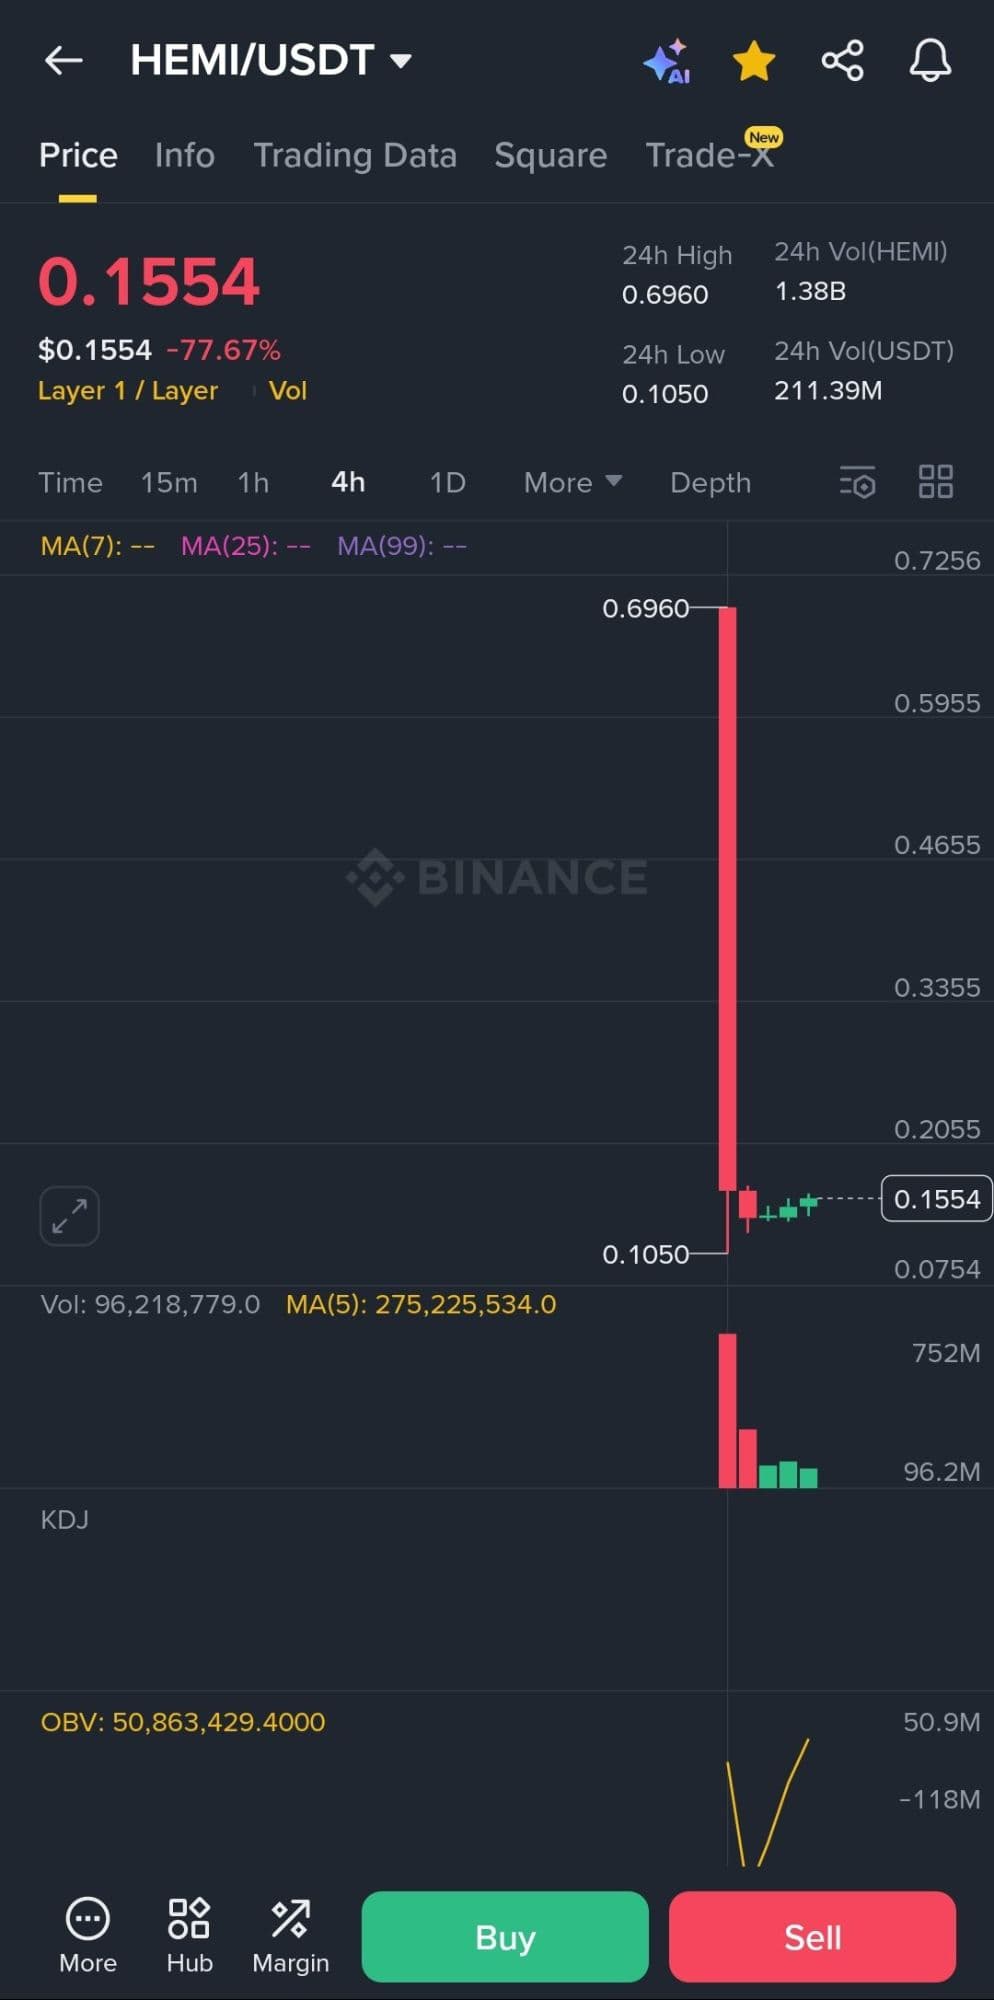Expand chart to fullscreen
The width and height of the screenshot is (994, 2000).
click(x=69, y=1216)
